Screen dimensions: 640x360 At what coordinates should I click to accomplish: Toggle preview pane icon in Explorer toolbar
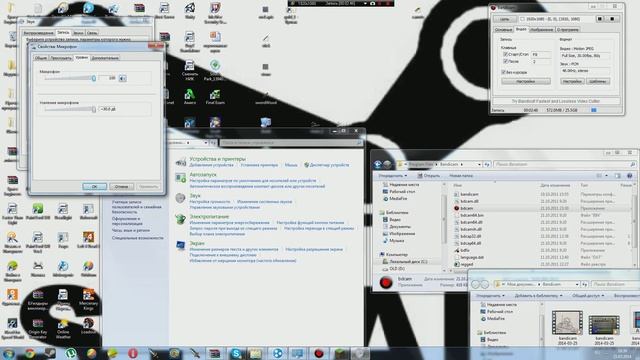[x=618, y=176]
